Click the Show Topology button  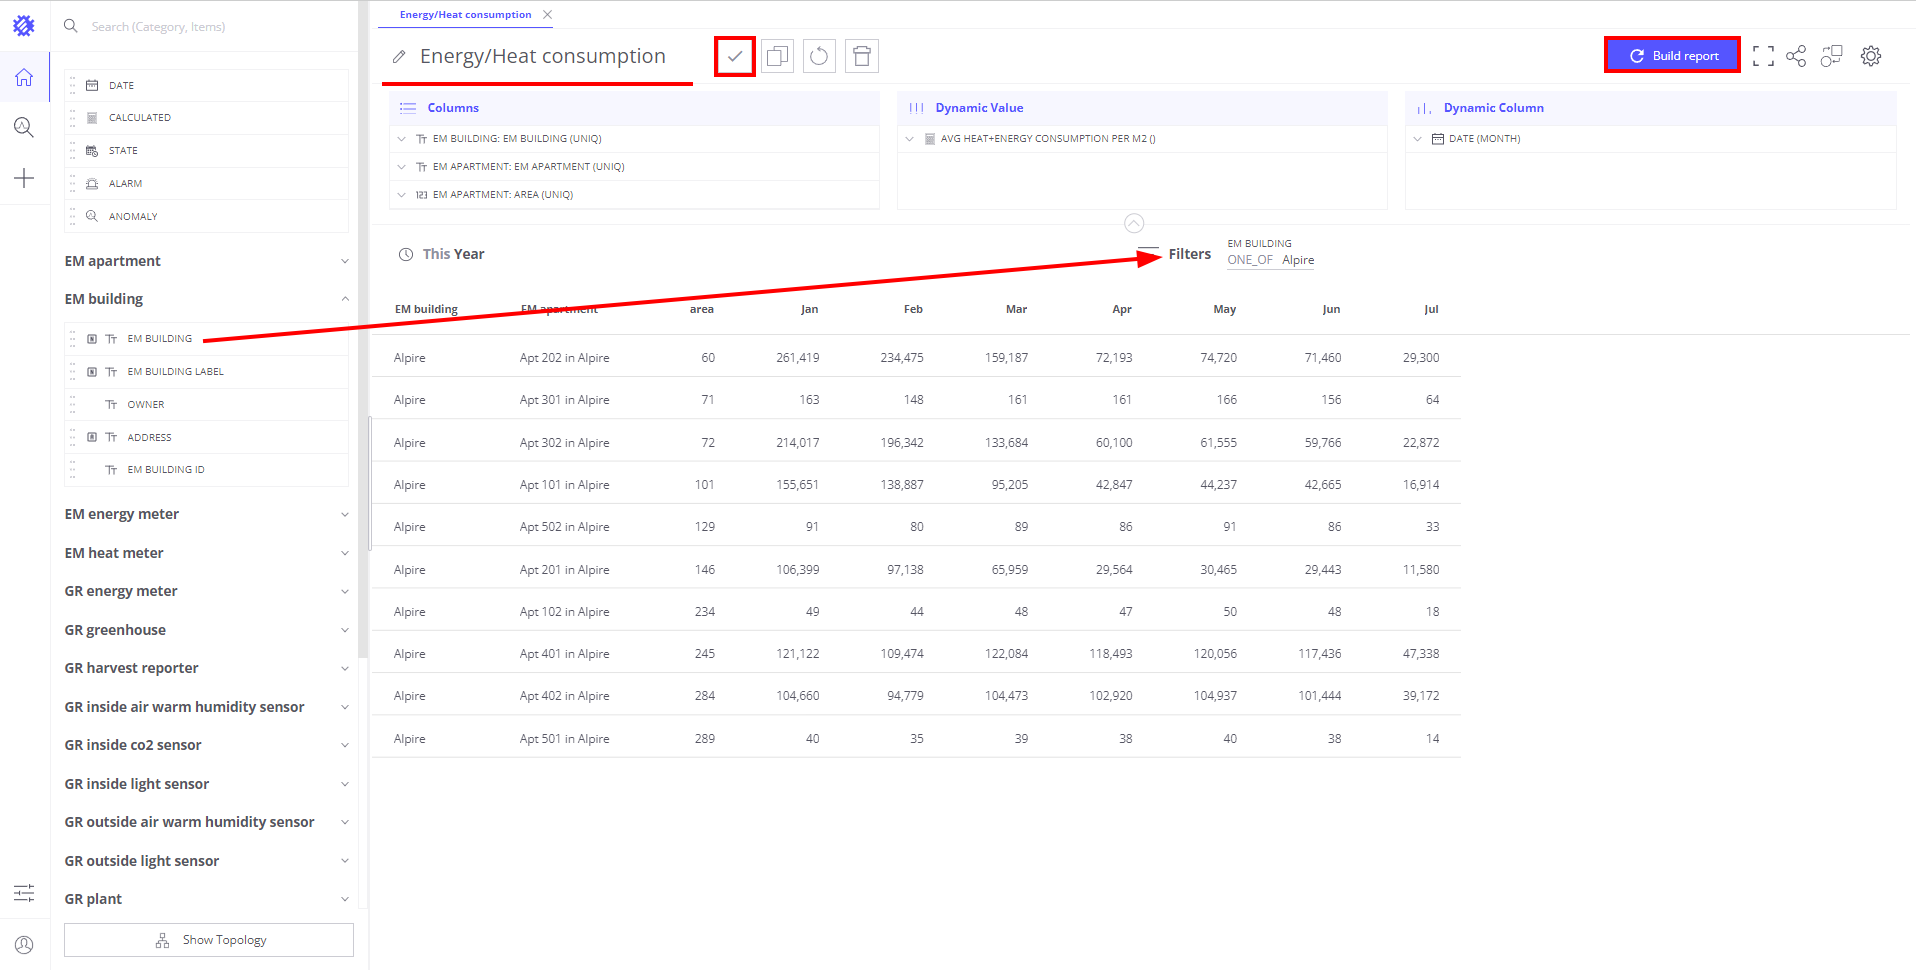pyautogui.click(x=209, y=940)
